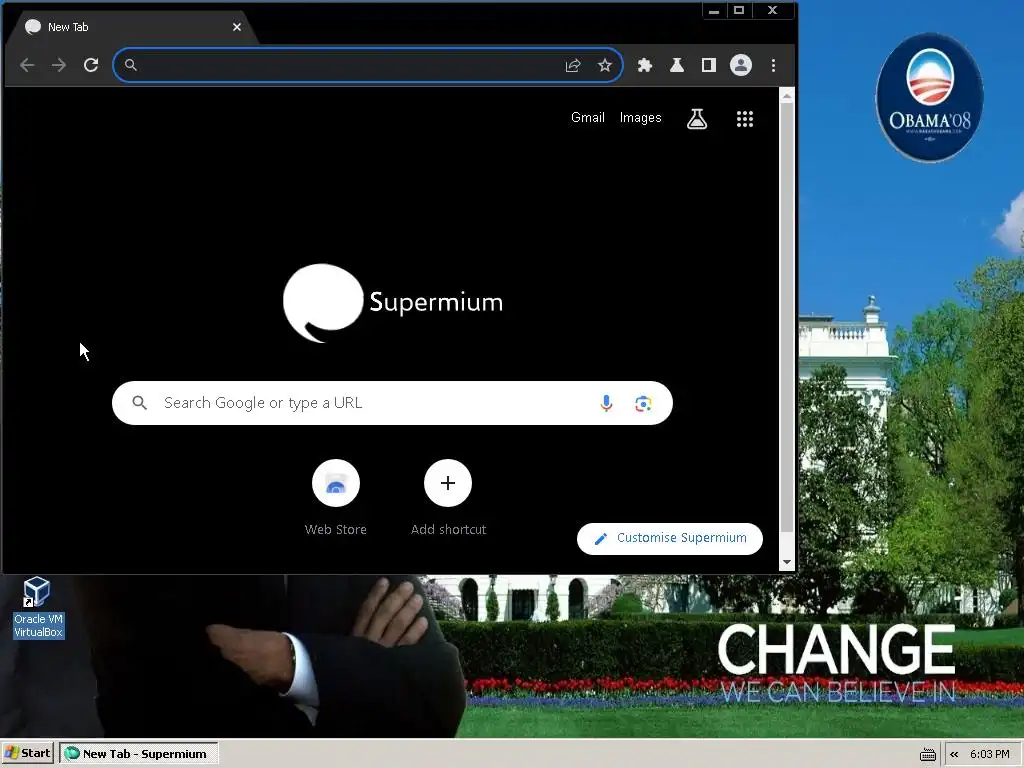This screenshot has width=1024, height=768.
Task: Go back using the browser back arrow
Action: pyautogui.click(x=27, y=65)
